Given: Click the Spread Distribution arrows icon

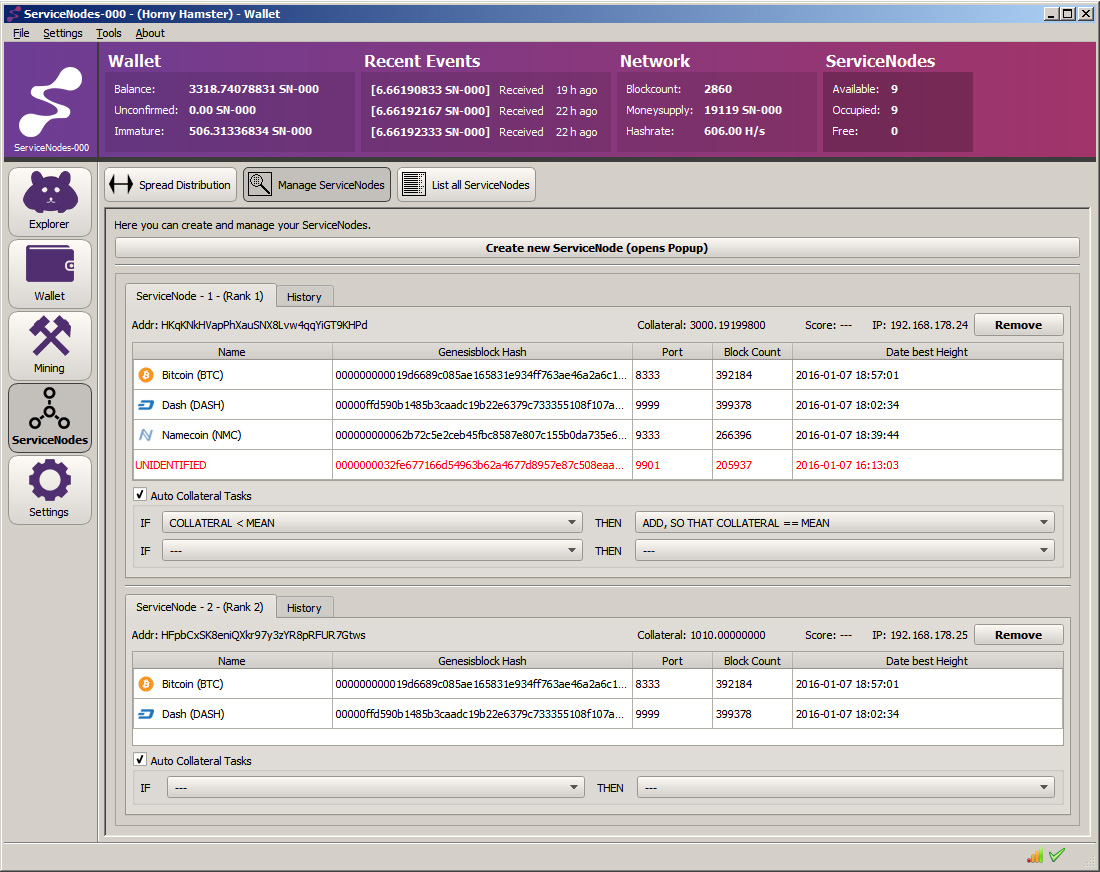Looking at the screenshot, I should click(121, 185).
